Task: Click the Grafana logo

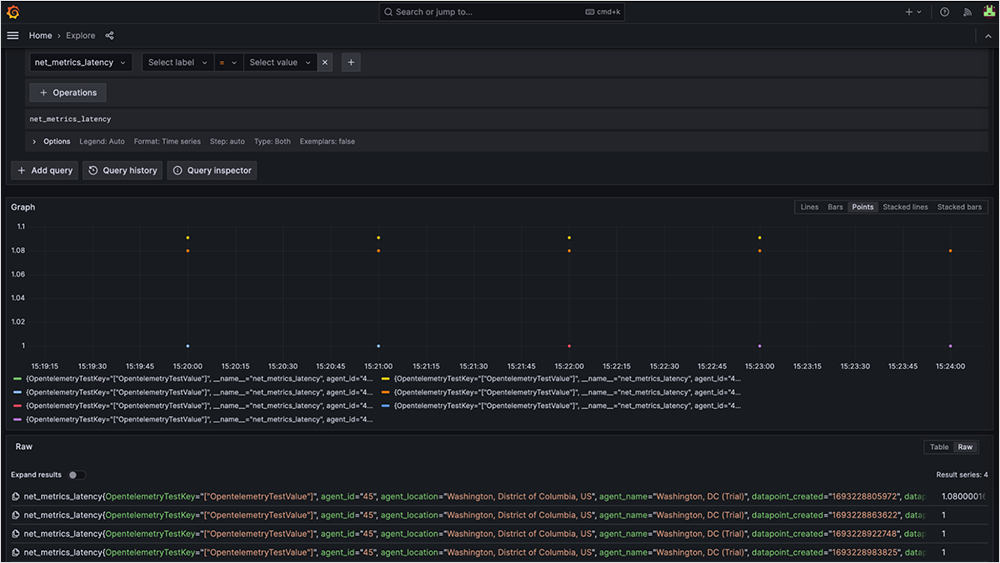Action: (13, 12)
